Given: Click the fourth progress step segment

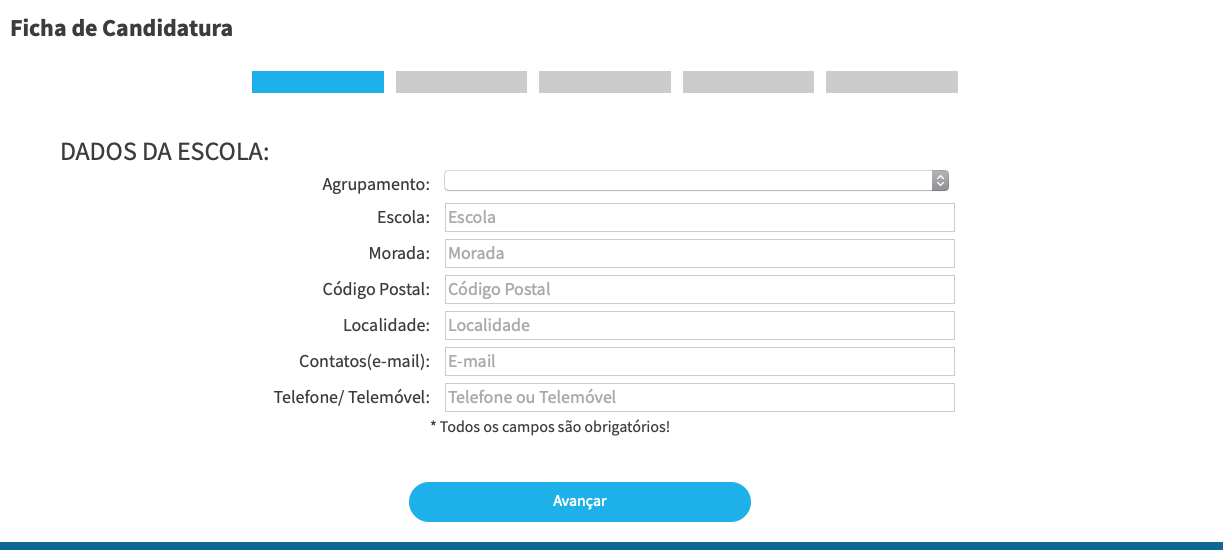Looking at the screenshot, I should [748, 82].
